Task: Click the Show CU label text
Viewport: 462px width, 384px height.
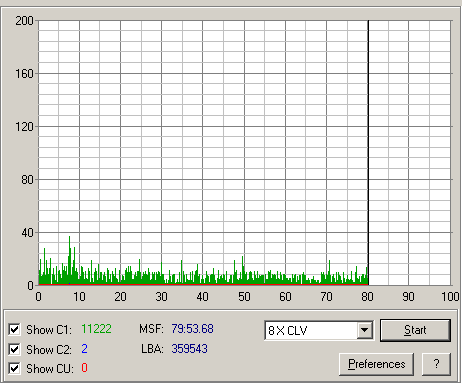Action: click(x=50, y=369)
